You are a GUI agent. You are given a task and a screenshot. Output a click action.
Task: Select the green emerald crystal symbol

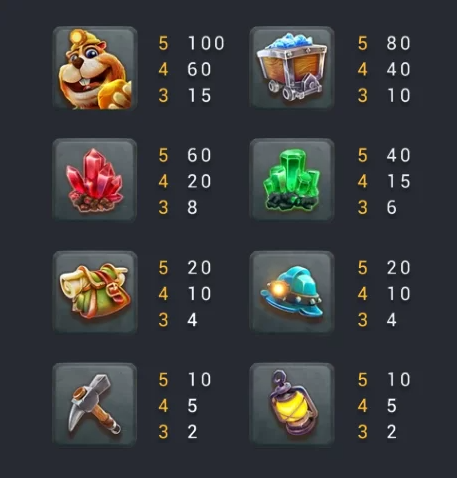click(292, 180)
